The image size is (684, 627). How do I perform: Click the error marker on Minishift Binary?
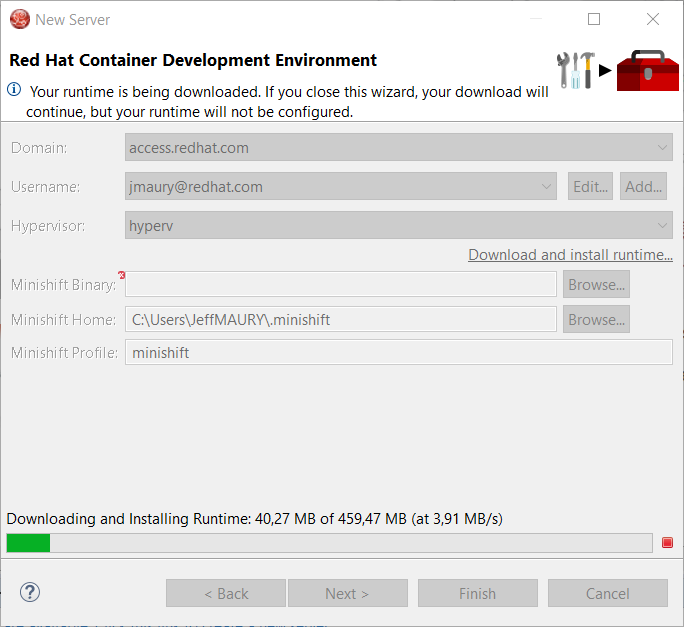coord(121,275)
